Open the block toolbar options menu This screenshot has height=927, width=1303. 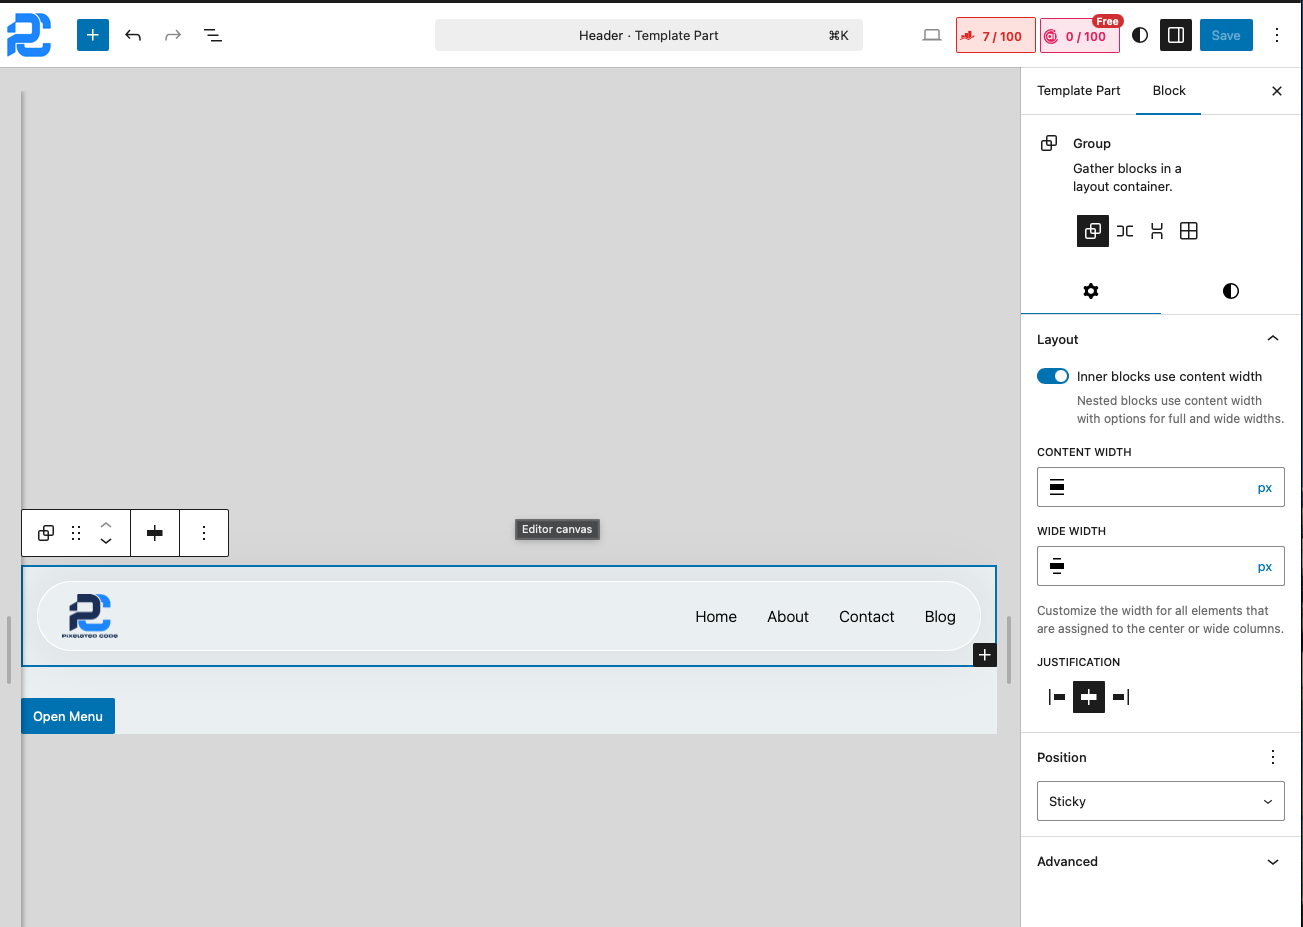(204, 533)
